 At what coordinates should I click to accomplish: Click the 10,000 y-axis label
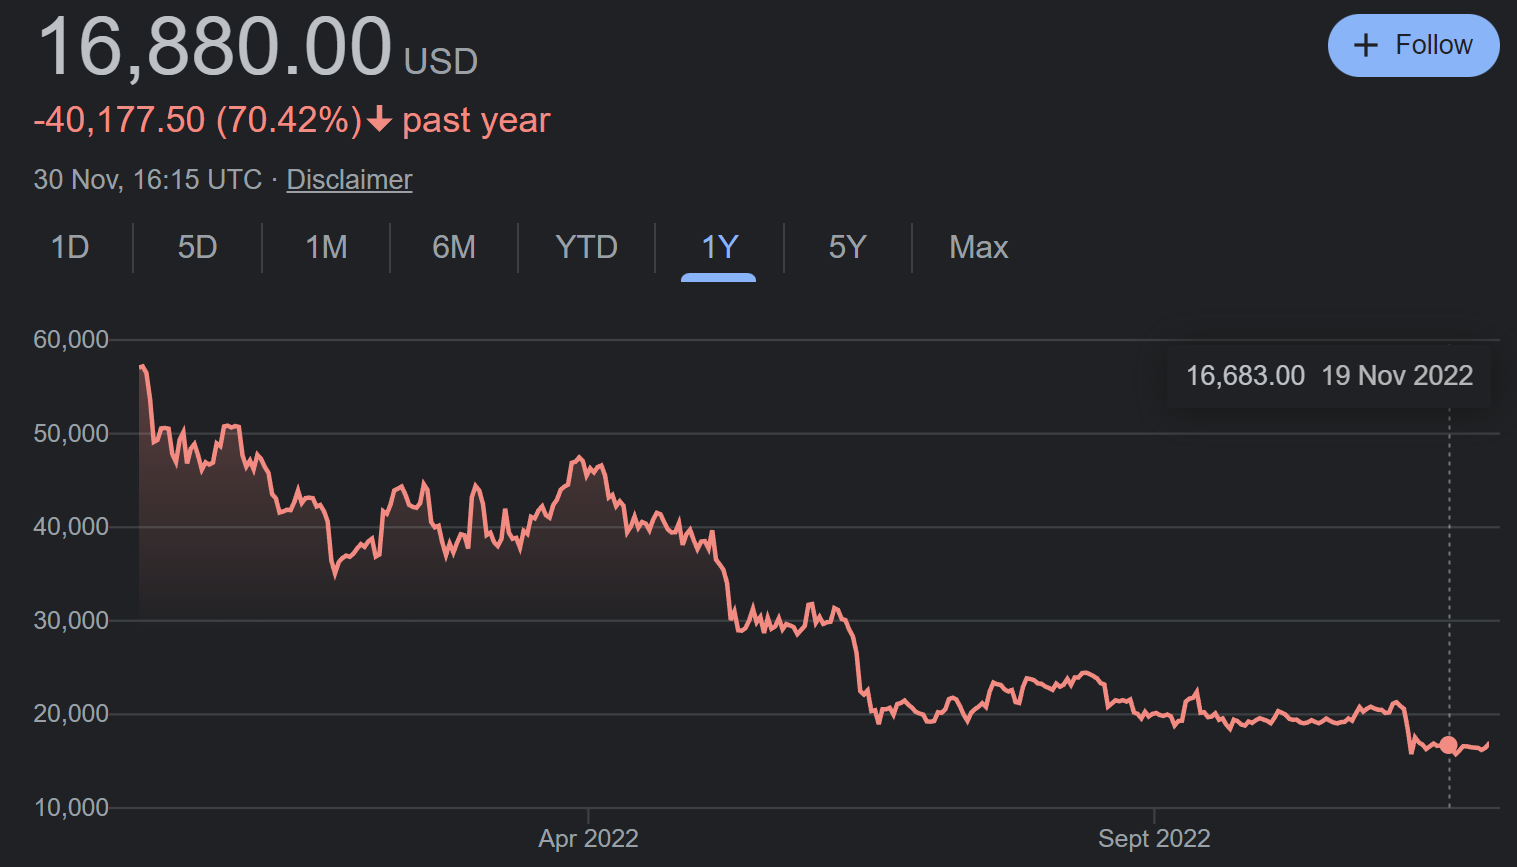coord(71,808)
